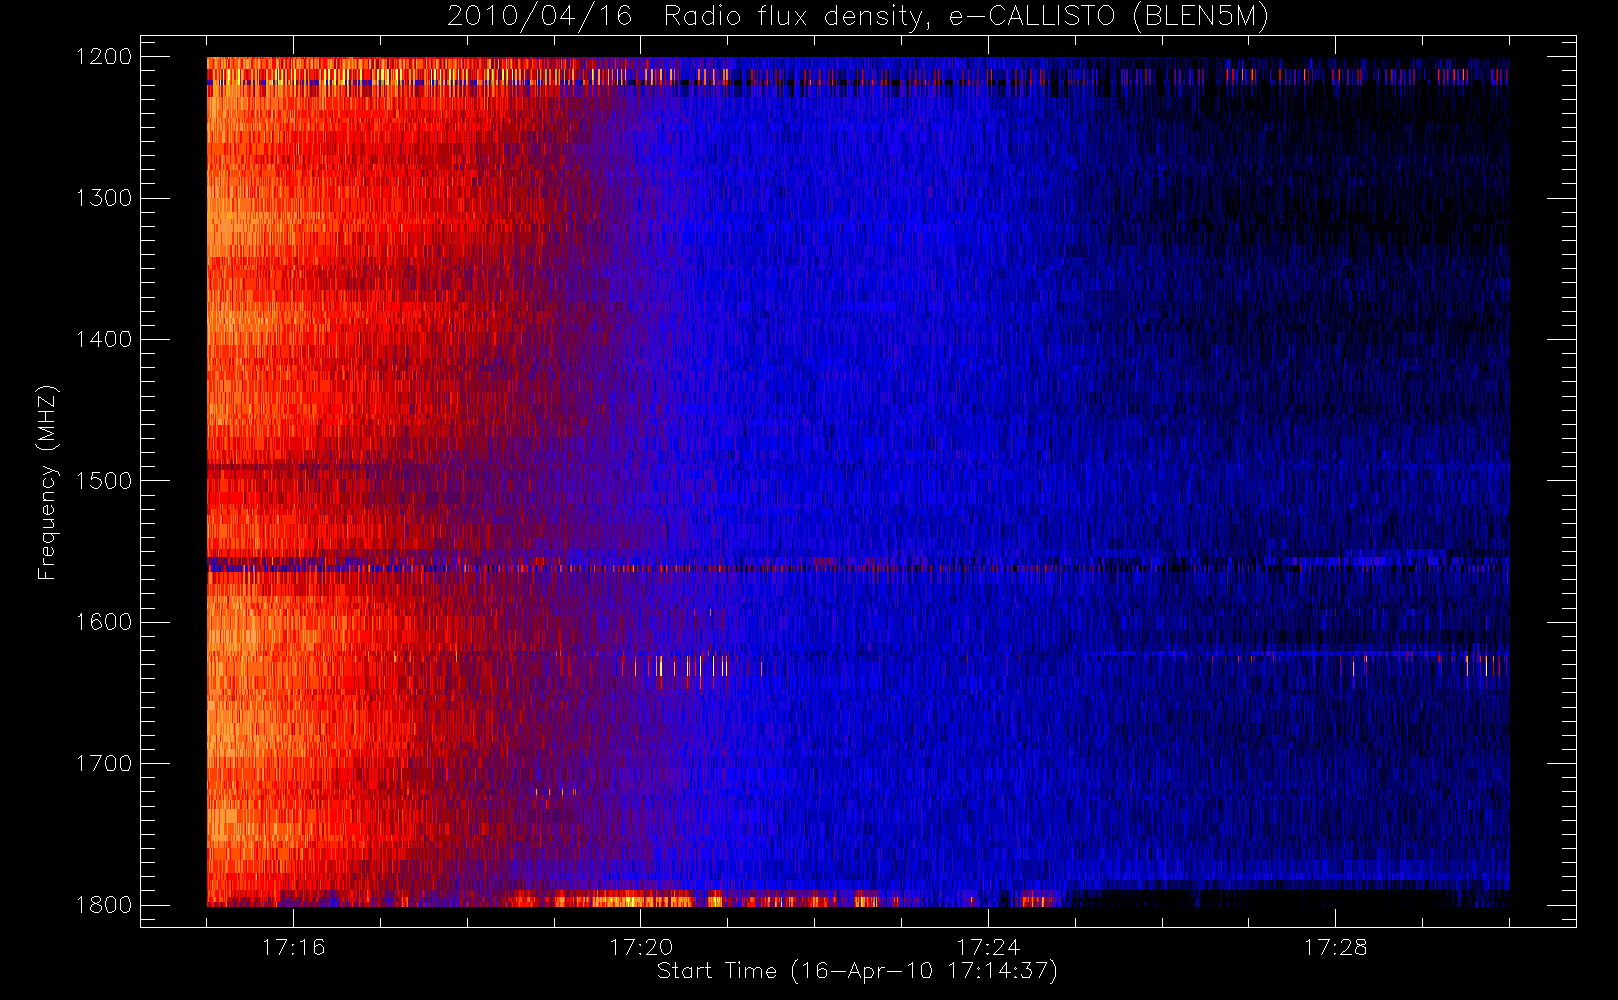
Task: Select the 1700 frequency axis label
Action: point(104,763)
